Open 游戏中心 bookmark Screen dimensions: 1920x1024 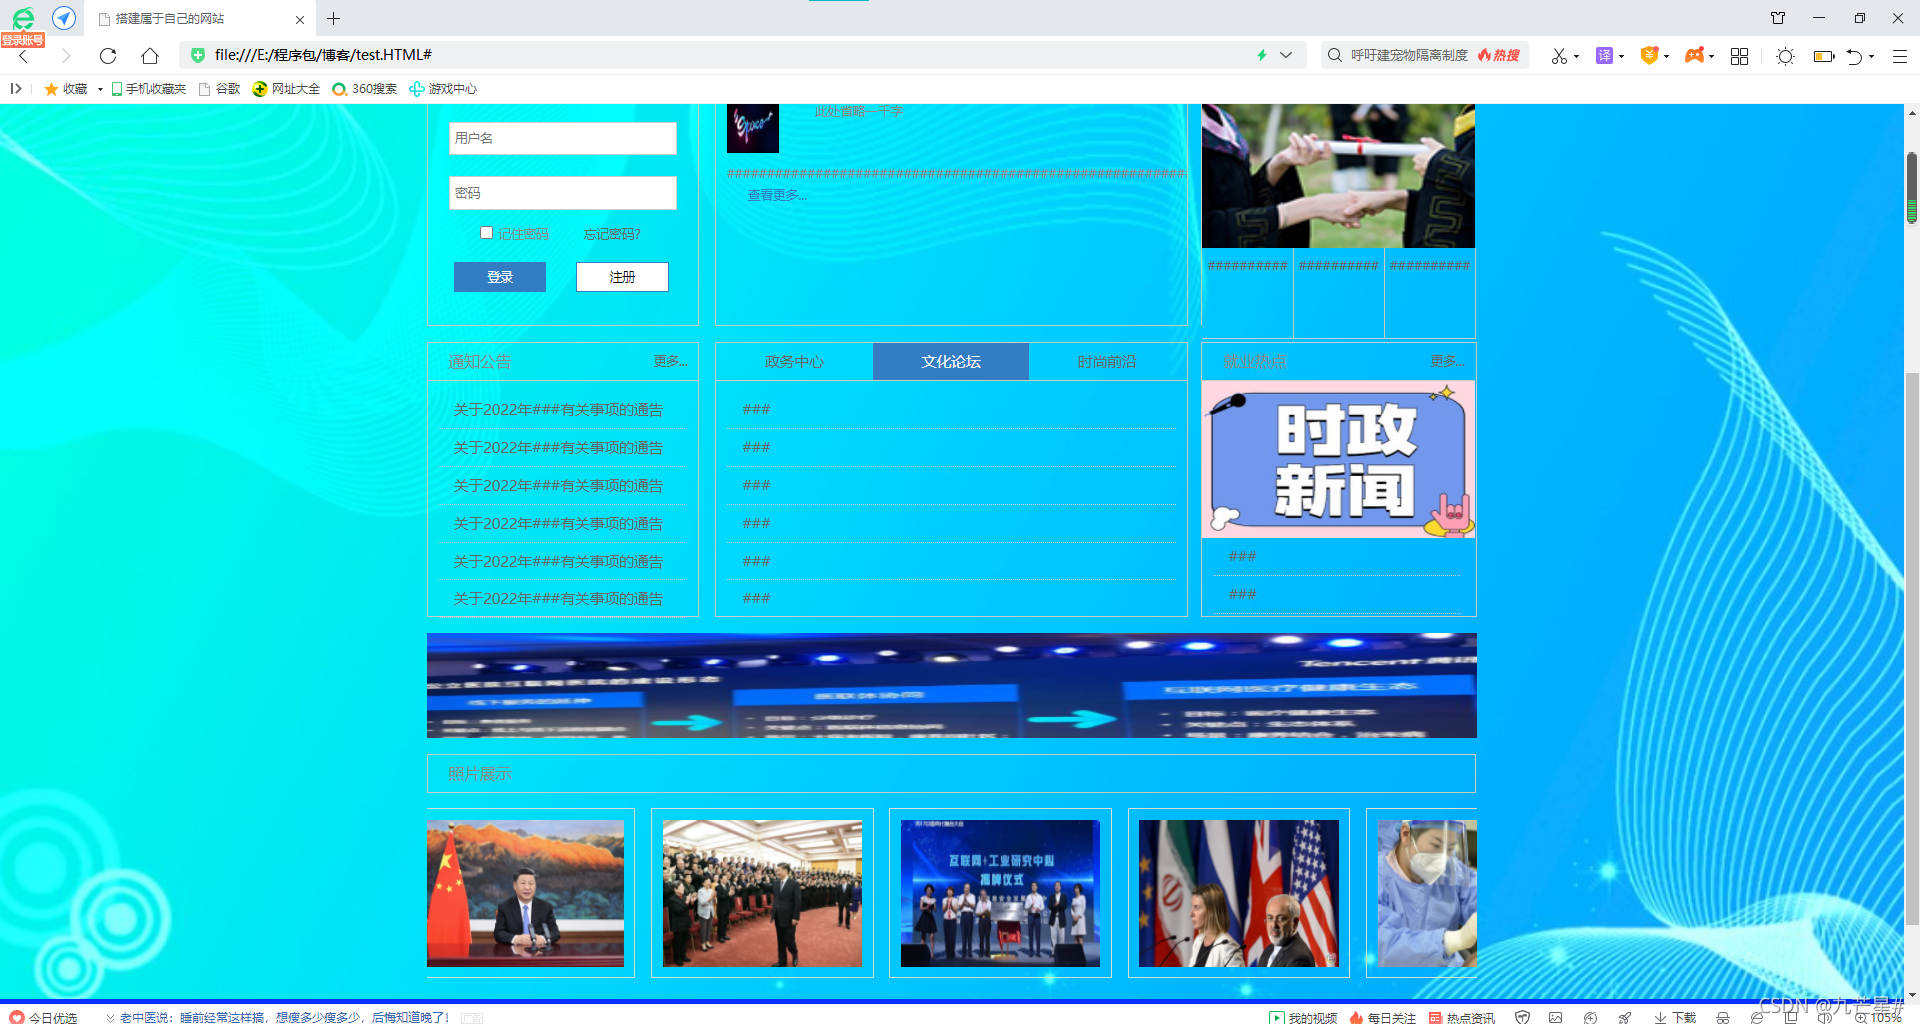(443, 89)
